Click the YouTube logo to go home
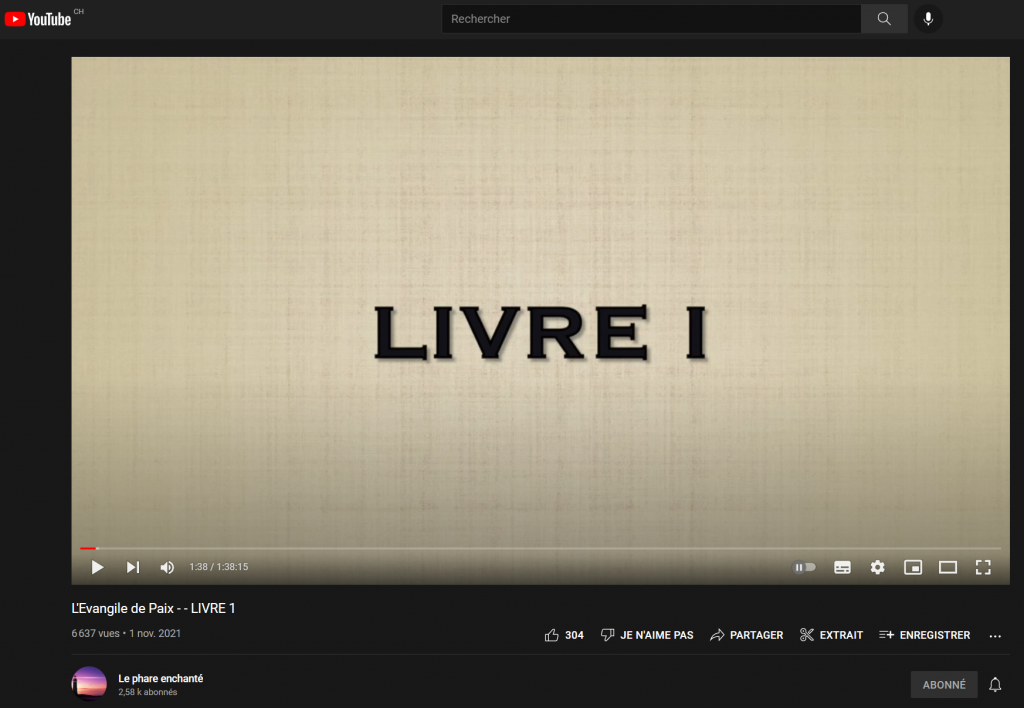Image resolution: width=1024 pixels, height=708 pixels. point(42,19)
